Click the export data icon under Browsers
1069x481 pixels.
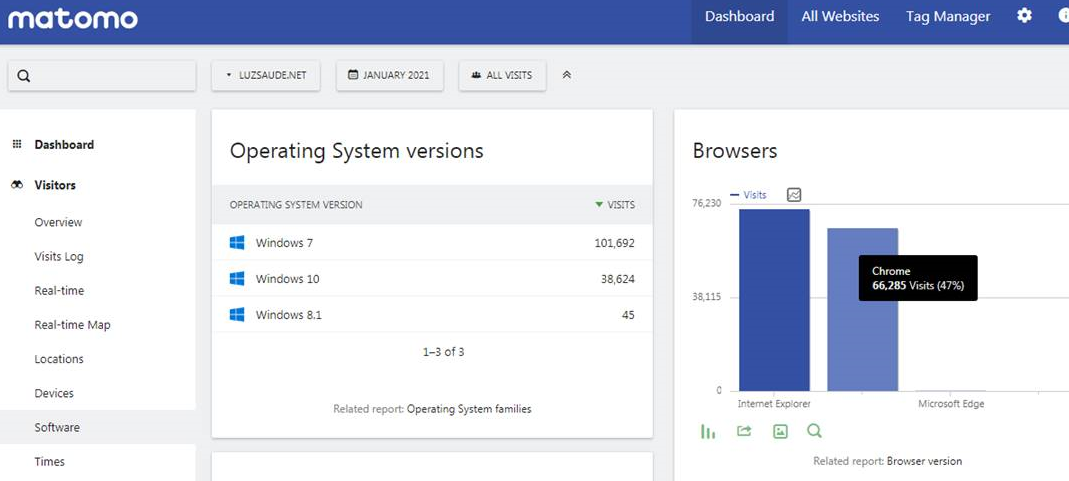click(744, 431)
